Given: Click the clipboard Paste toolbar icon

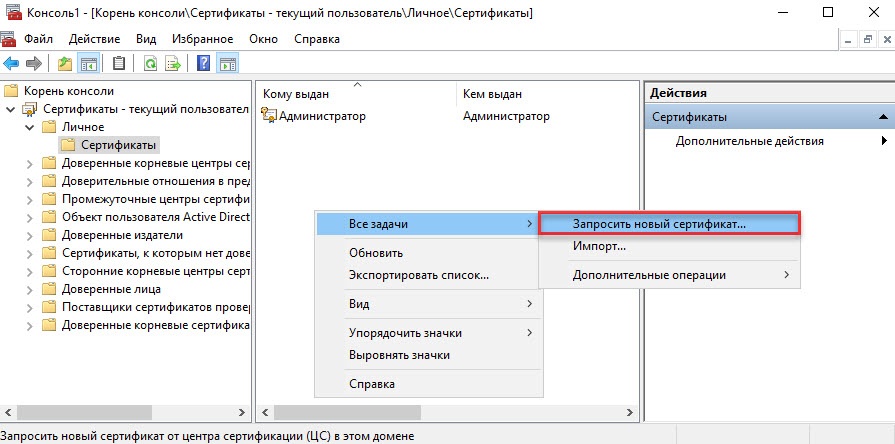Looking at the screenshot, I should (x=118, y=63).
